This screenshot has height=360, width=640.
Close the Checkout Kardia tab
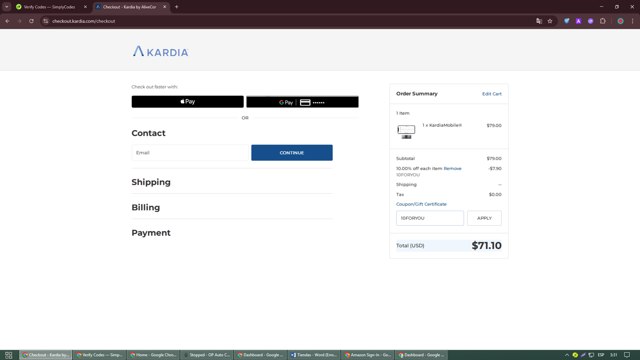(164, 7)
